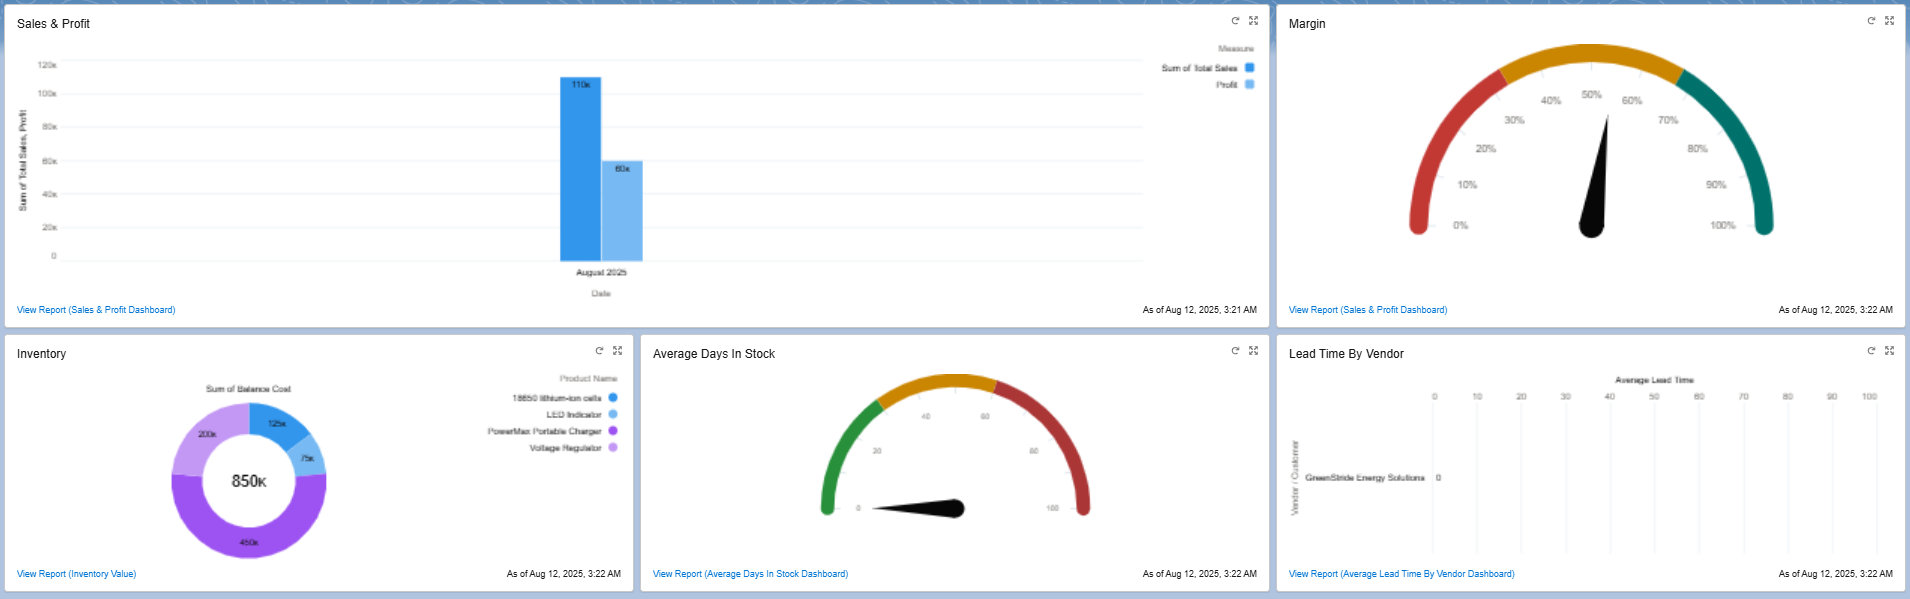
Task: Click the 110k Total Sales bar
Action: [580, 169]
